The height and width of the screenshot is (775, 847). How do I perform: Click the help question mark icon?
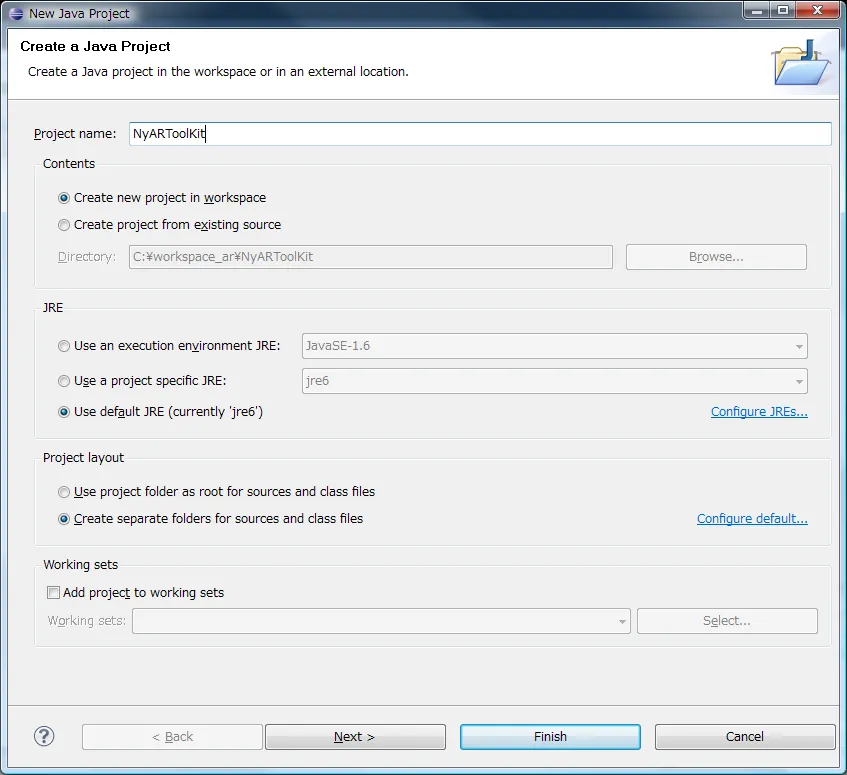coord(44,736)
